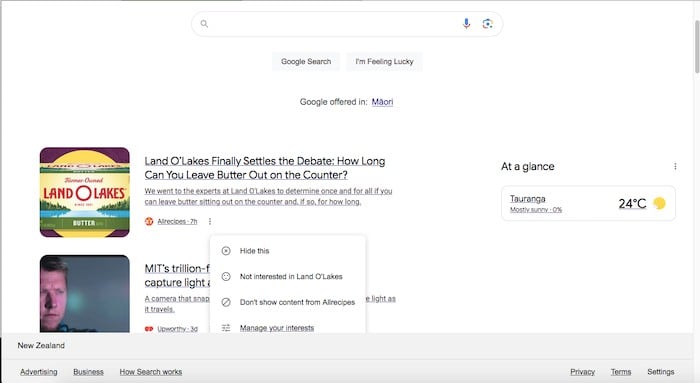Open the Upworthy - 3d source link
Viewport: 700px width, 383px height.
[178, 329]
